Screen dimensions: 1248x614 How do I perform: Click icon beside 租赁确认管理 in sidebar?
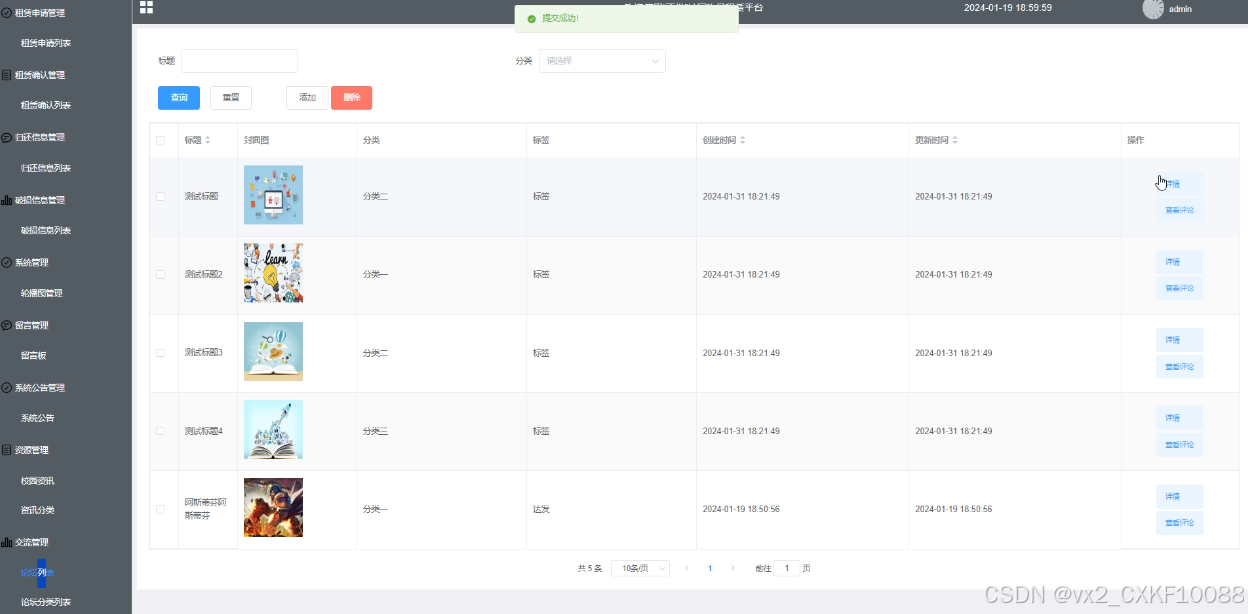click(x=7, y=75)
